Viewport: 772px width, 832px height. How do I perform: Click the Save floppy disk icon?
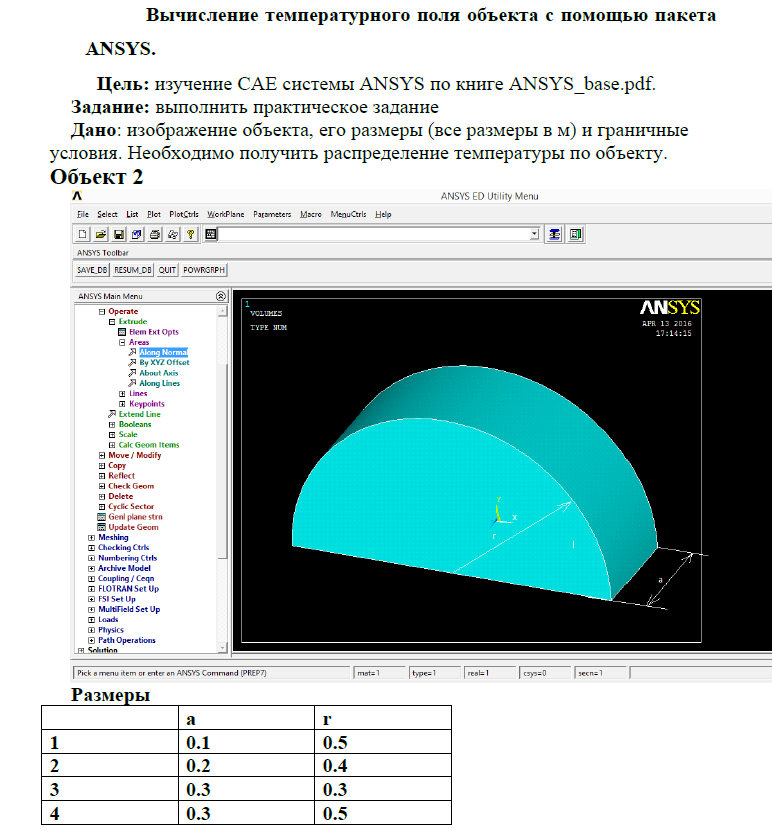(119, 234)
